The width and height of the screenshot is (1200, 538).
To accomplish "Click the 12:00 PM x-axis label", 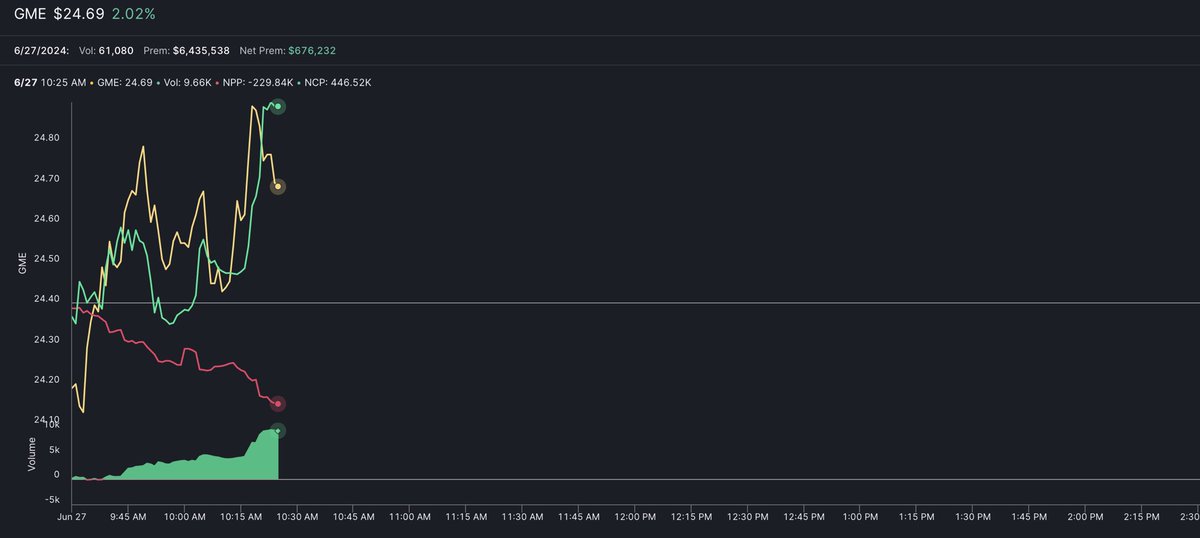I will click(x=636, y=518).
